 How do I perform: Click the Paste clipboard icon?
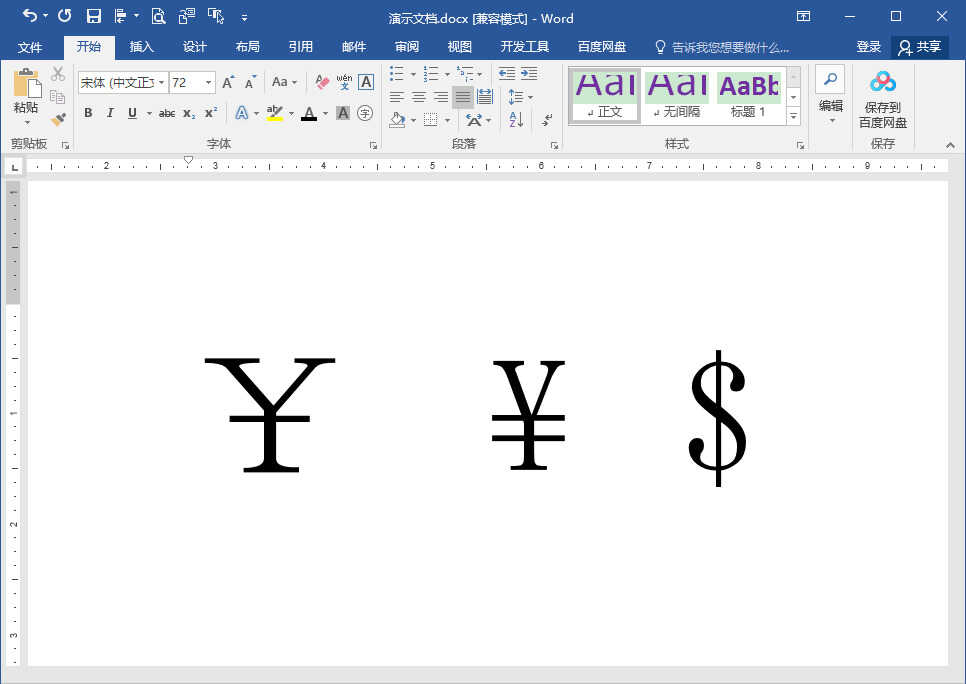tap(26, 84)
